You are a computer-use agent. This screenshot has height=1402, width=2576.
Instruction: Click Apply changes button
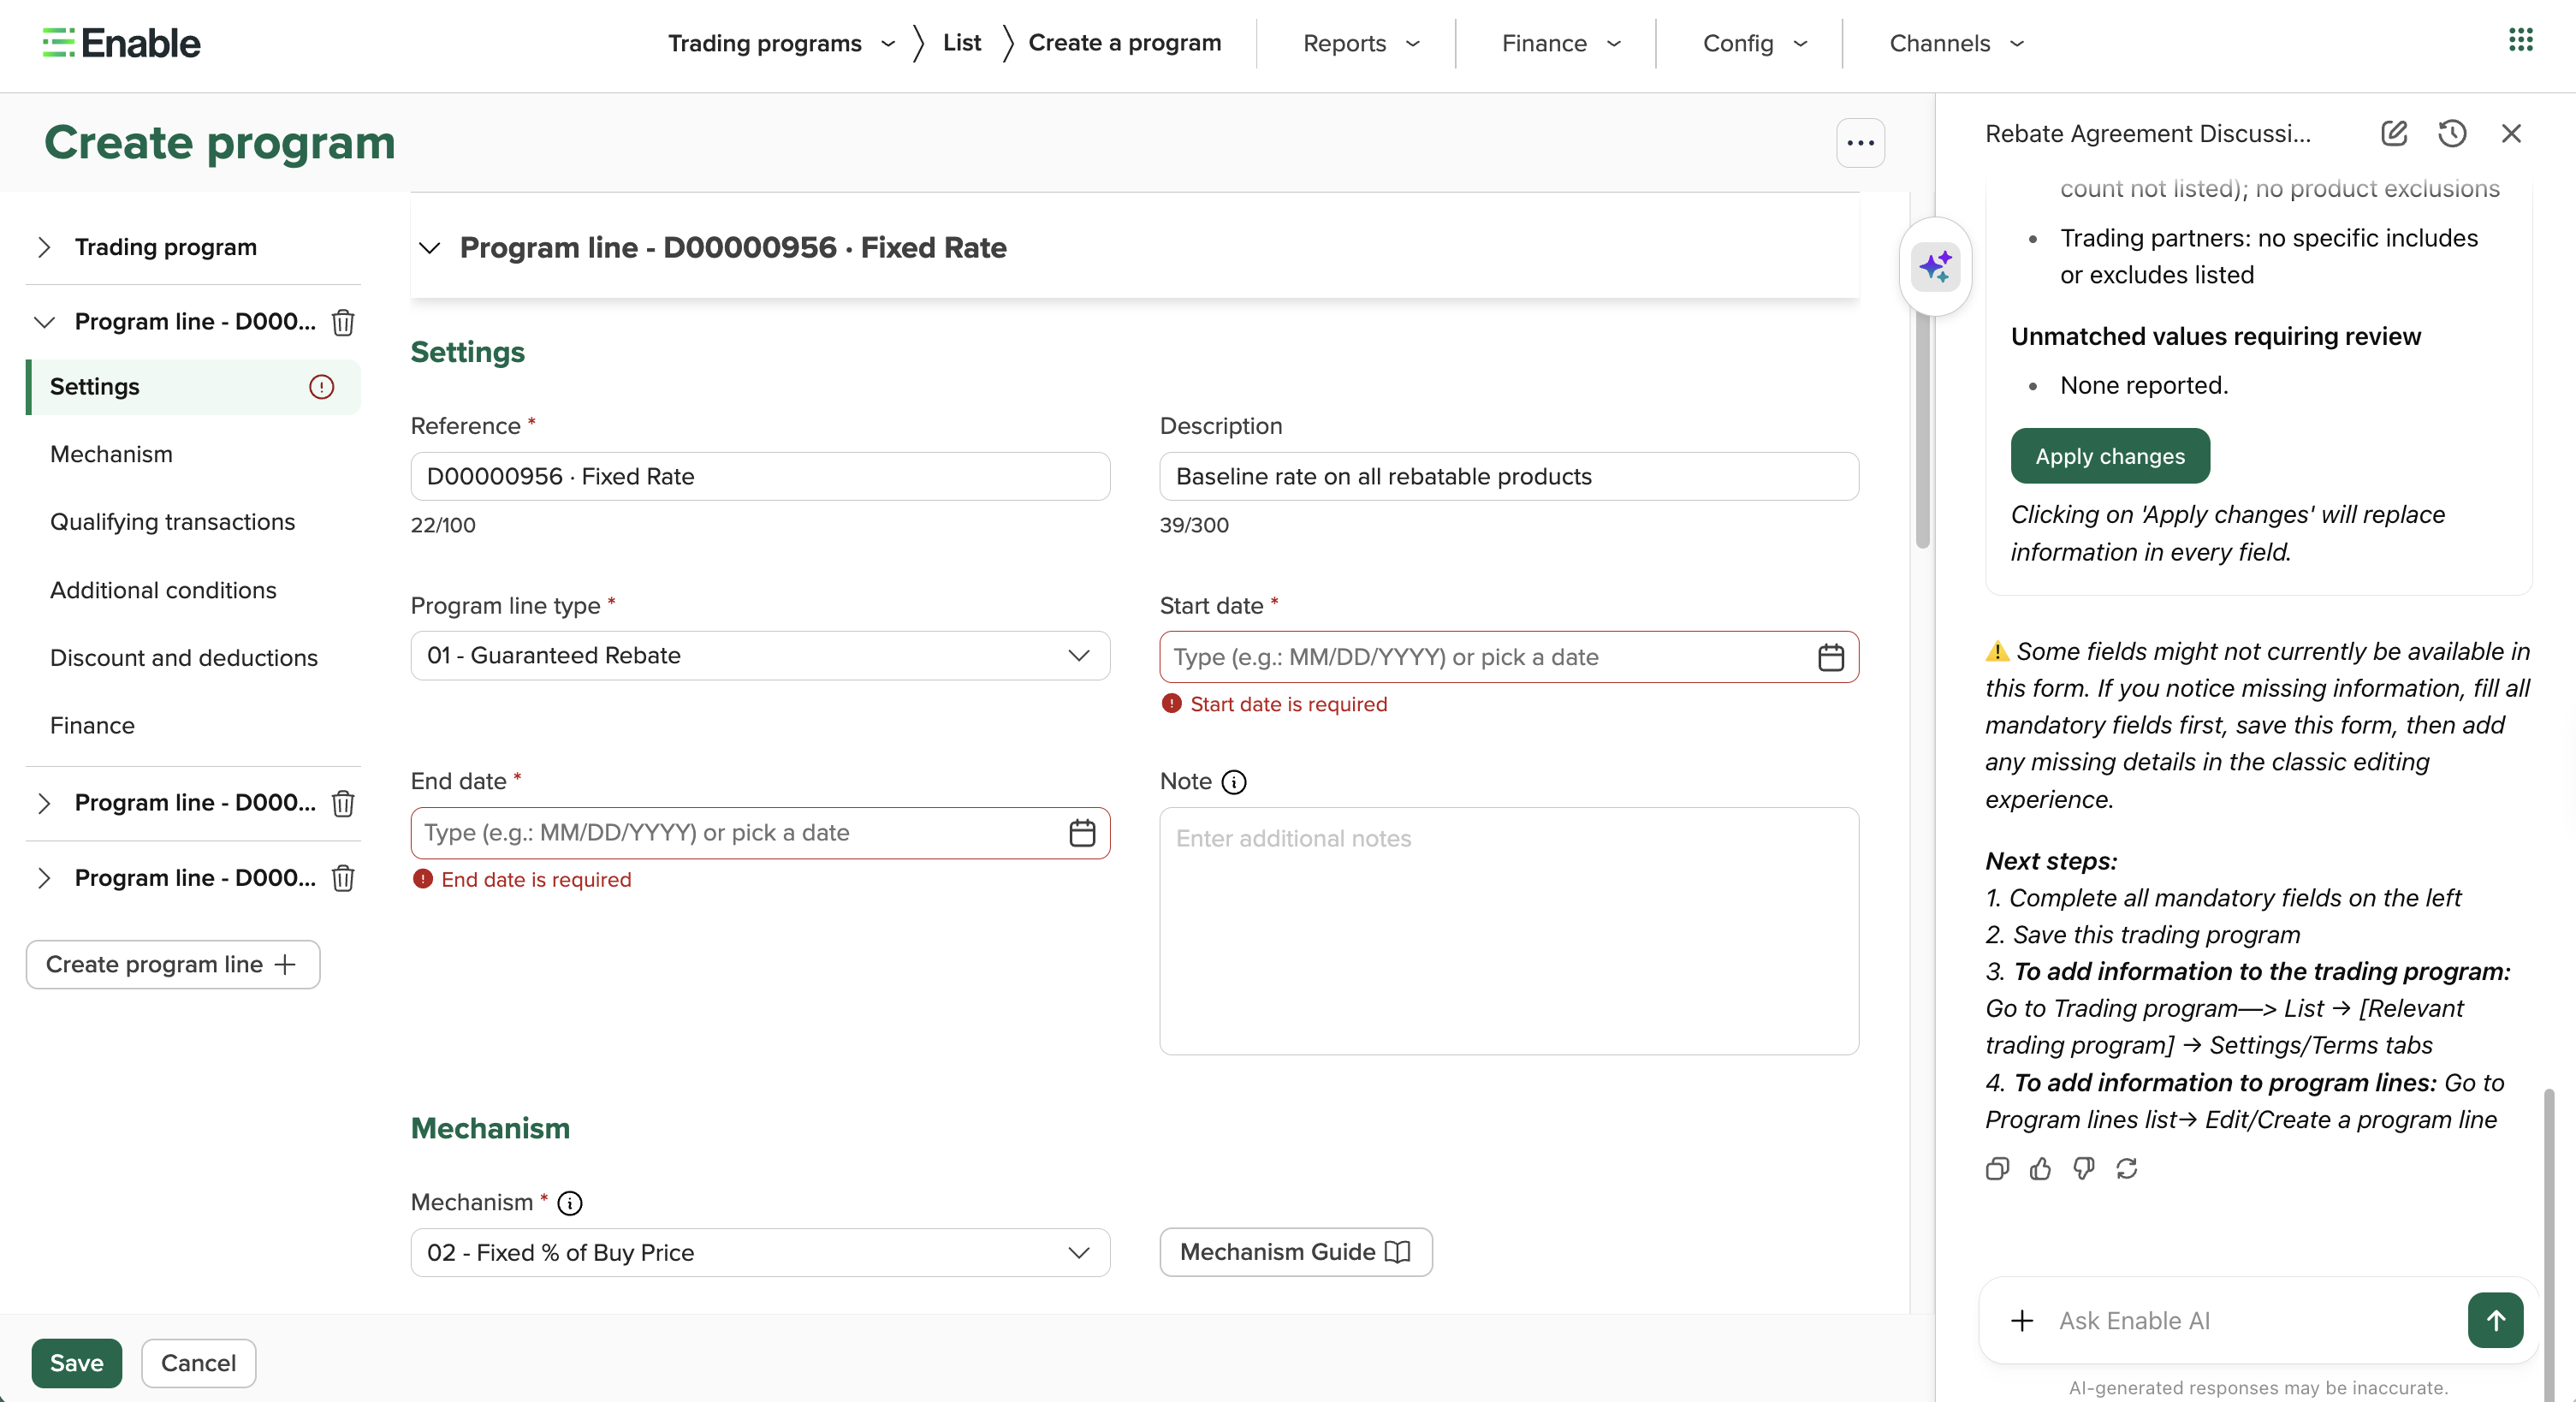2110,456
